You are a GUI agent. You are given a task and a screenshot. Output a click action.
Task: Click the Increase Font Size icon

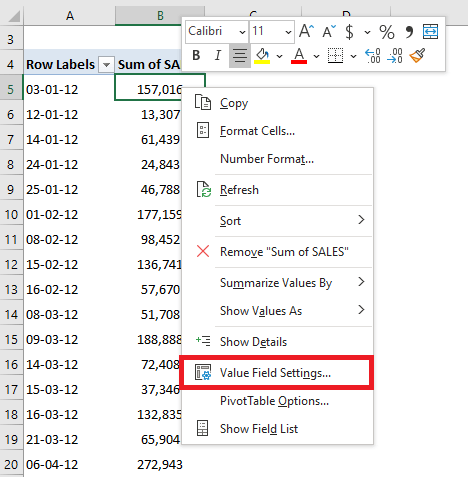(x=306, y=32)
